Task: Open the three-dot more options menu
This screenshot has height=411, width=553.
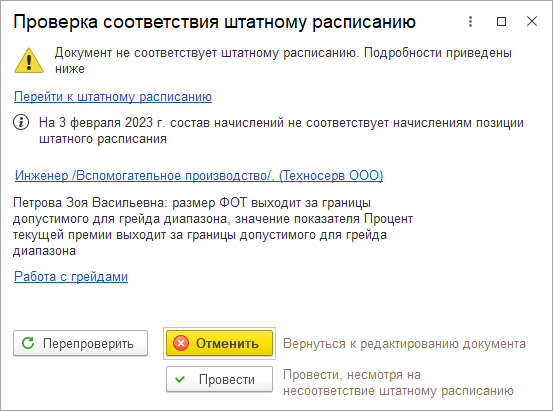Action: click(x=470, y=22)
